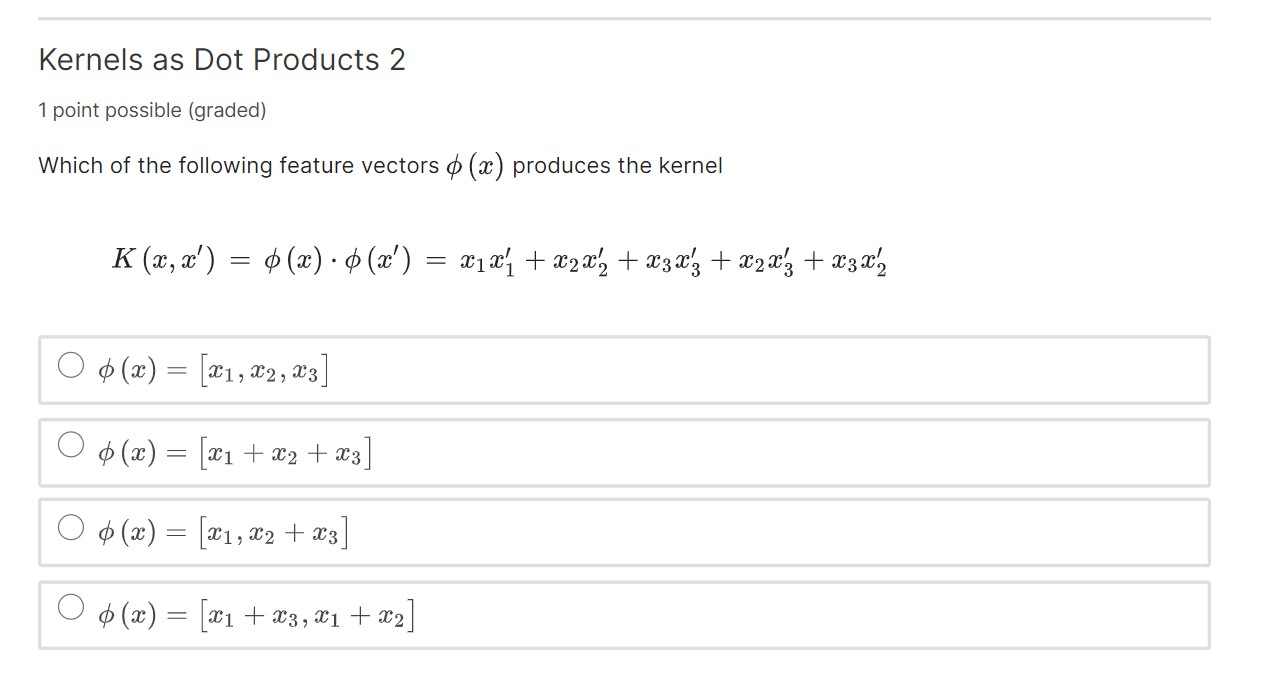Select answer containing x2+x3 as second component
Viewport: 1284px width, 691px height.
click(70, 528)
